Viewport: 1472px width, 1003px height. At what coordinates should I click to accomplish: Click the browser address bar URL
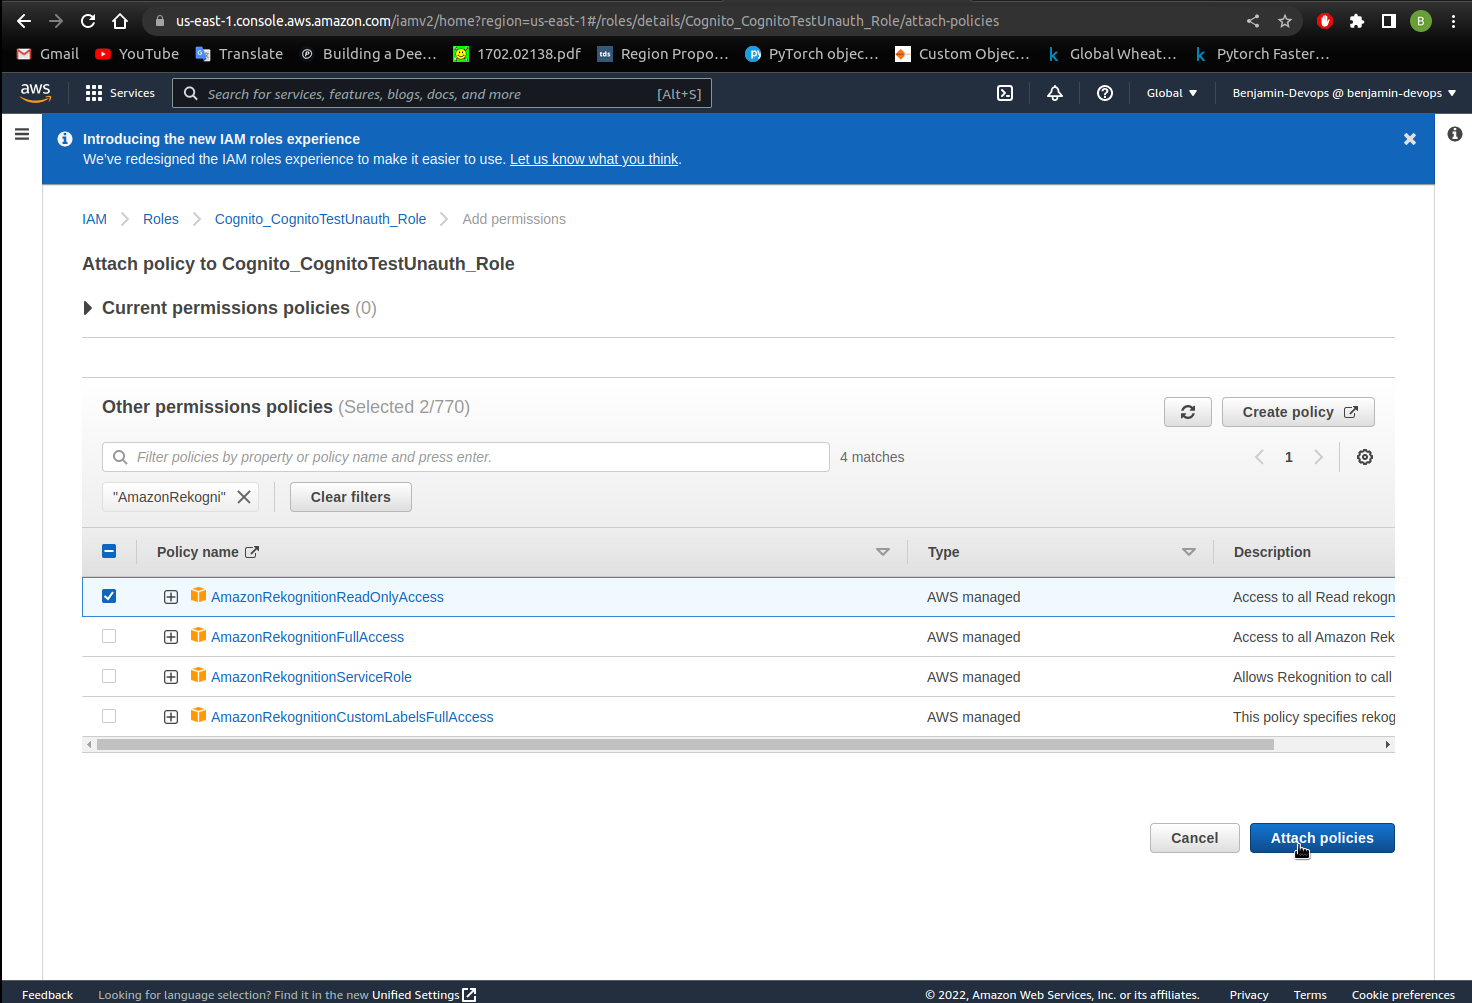click(x=587, y=21)
